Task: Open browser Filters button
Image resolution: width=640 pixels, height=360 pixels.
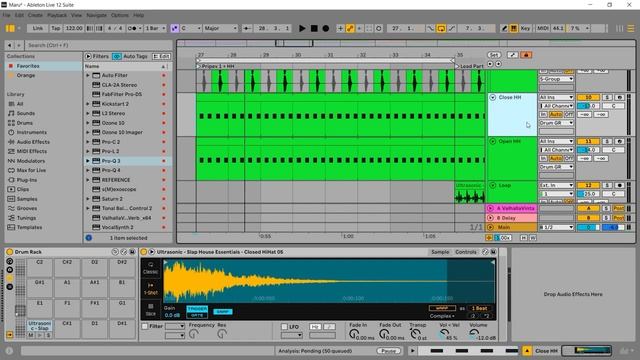Action: 97,56
